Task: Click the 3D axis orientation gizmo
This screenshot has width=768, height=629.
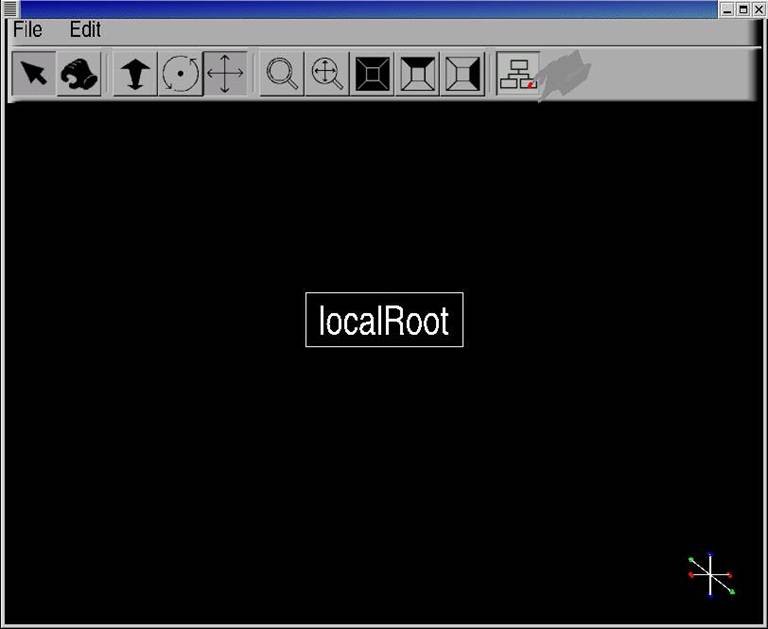Action: coord(711,574)
